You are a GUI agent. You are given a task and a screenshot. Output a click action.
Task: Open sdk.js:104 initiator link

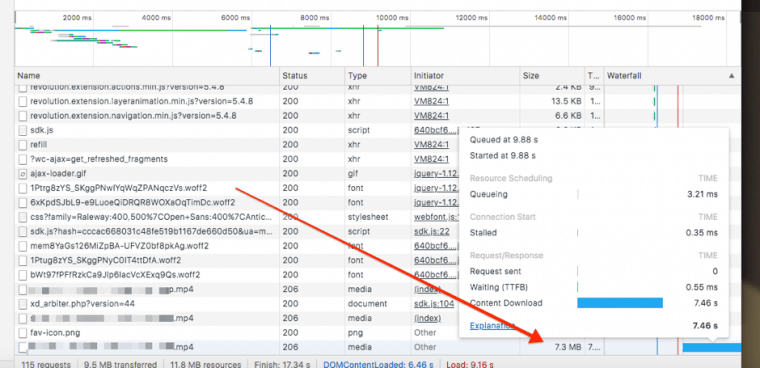(434, 304)
